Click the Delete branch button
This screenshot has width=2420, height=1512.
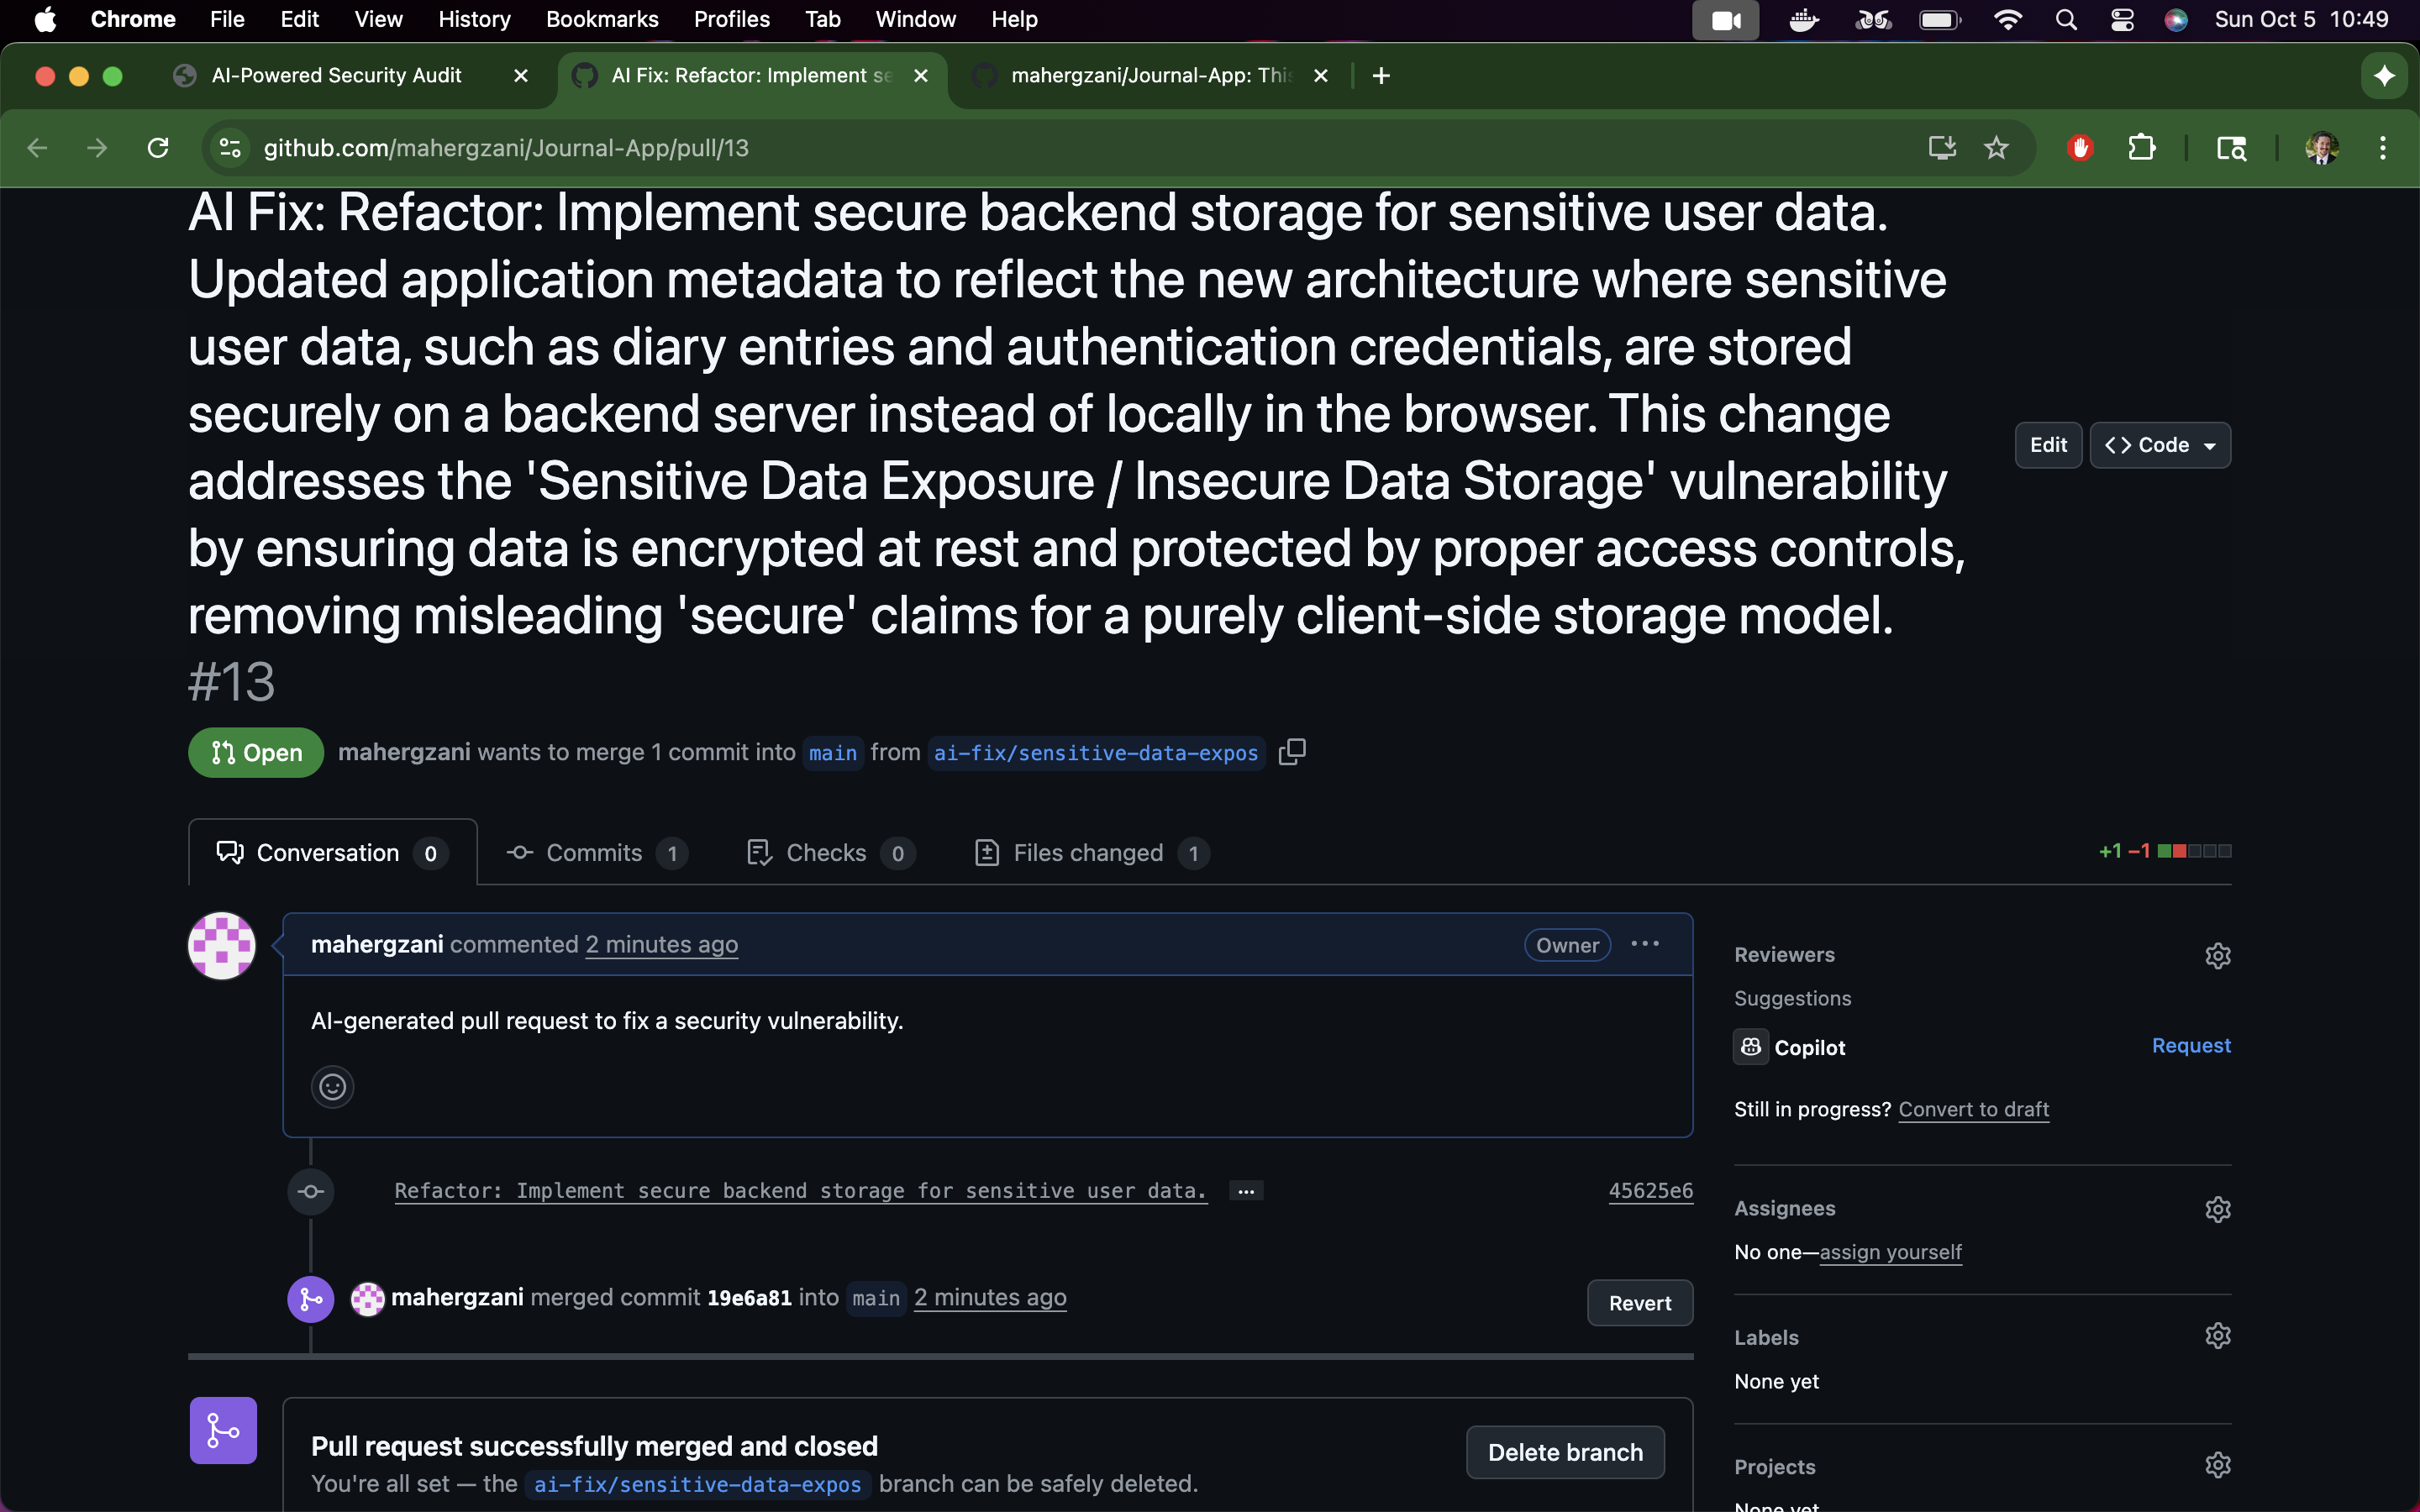[x=1564, y=1452]
